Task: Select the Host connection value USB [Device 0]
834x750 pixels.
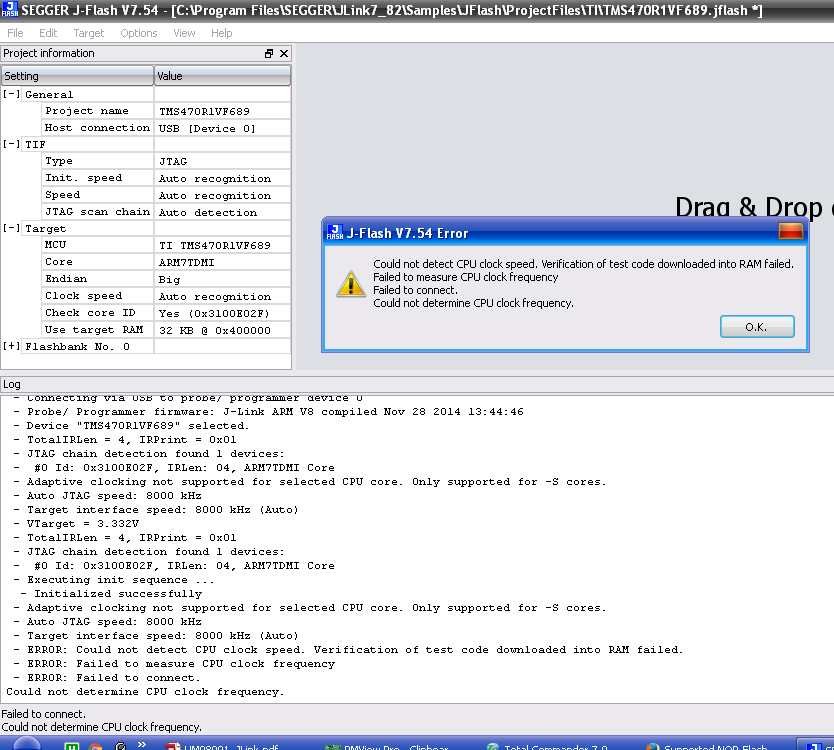Action: point(207,128)
